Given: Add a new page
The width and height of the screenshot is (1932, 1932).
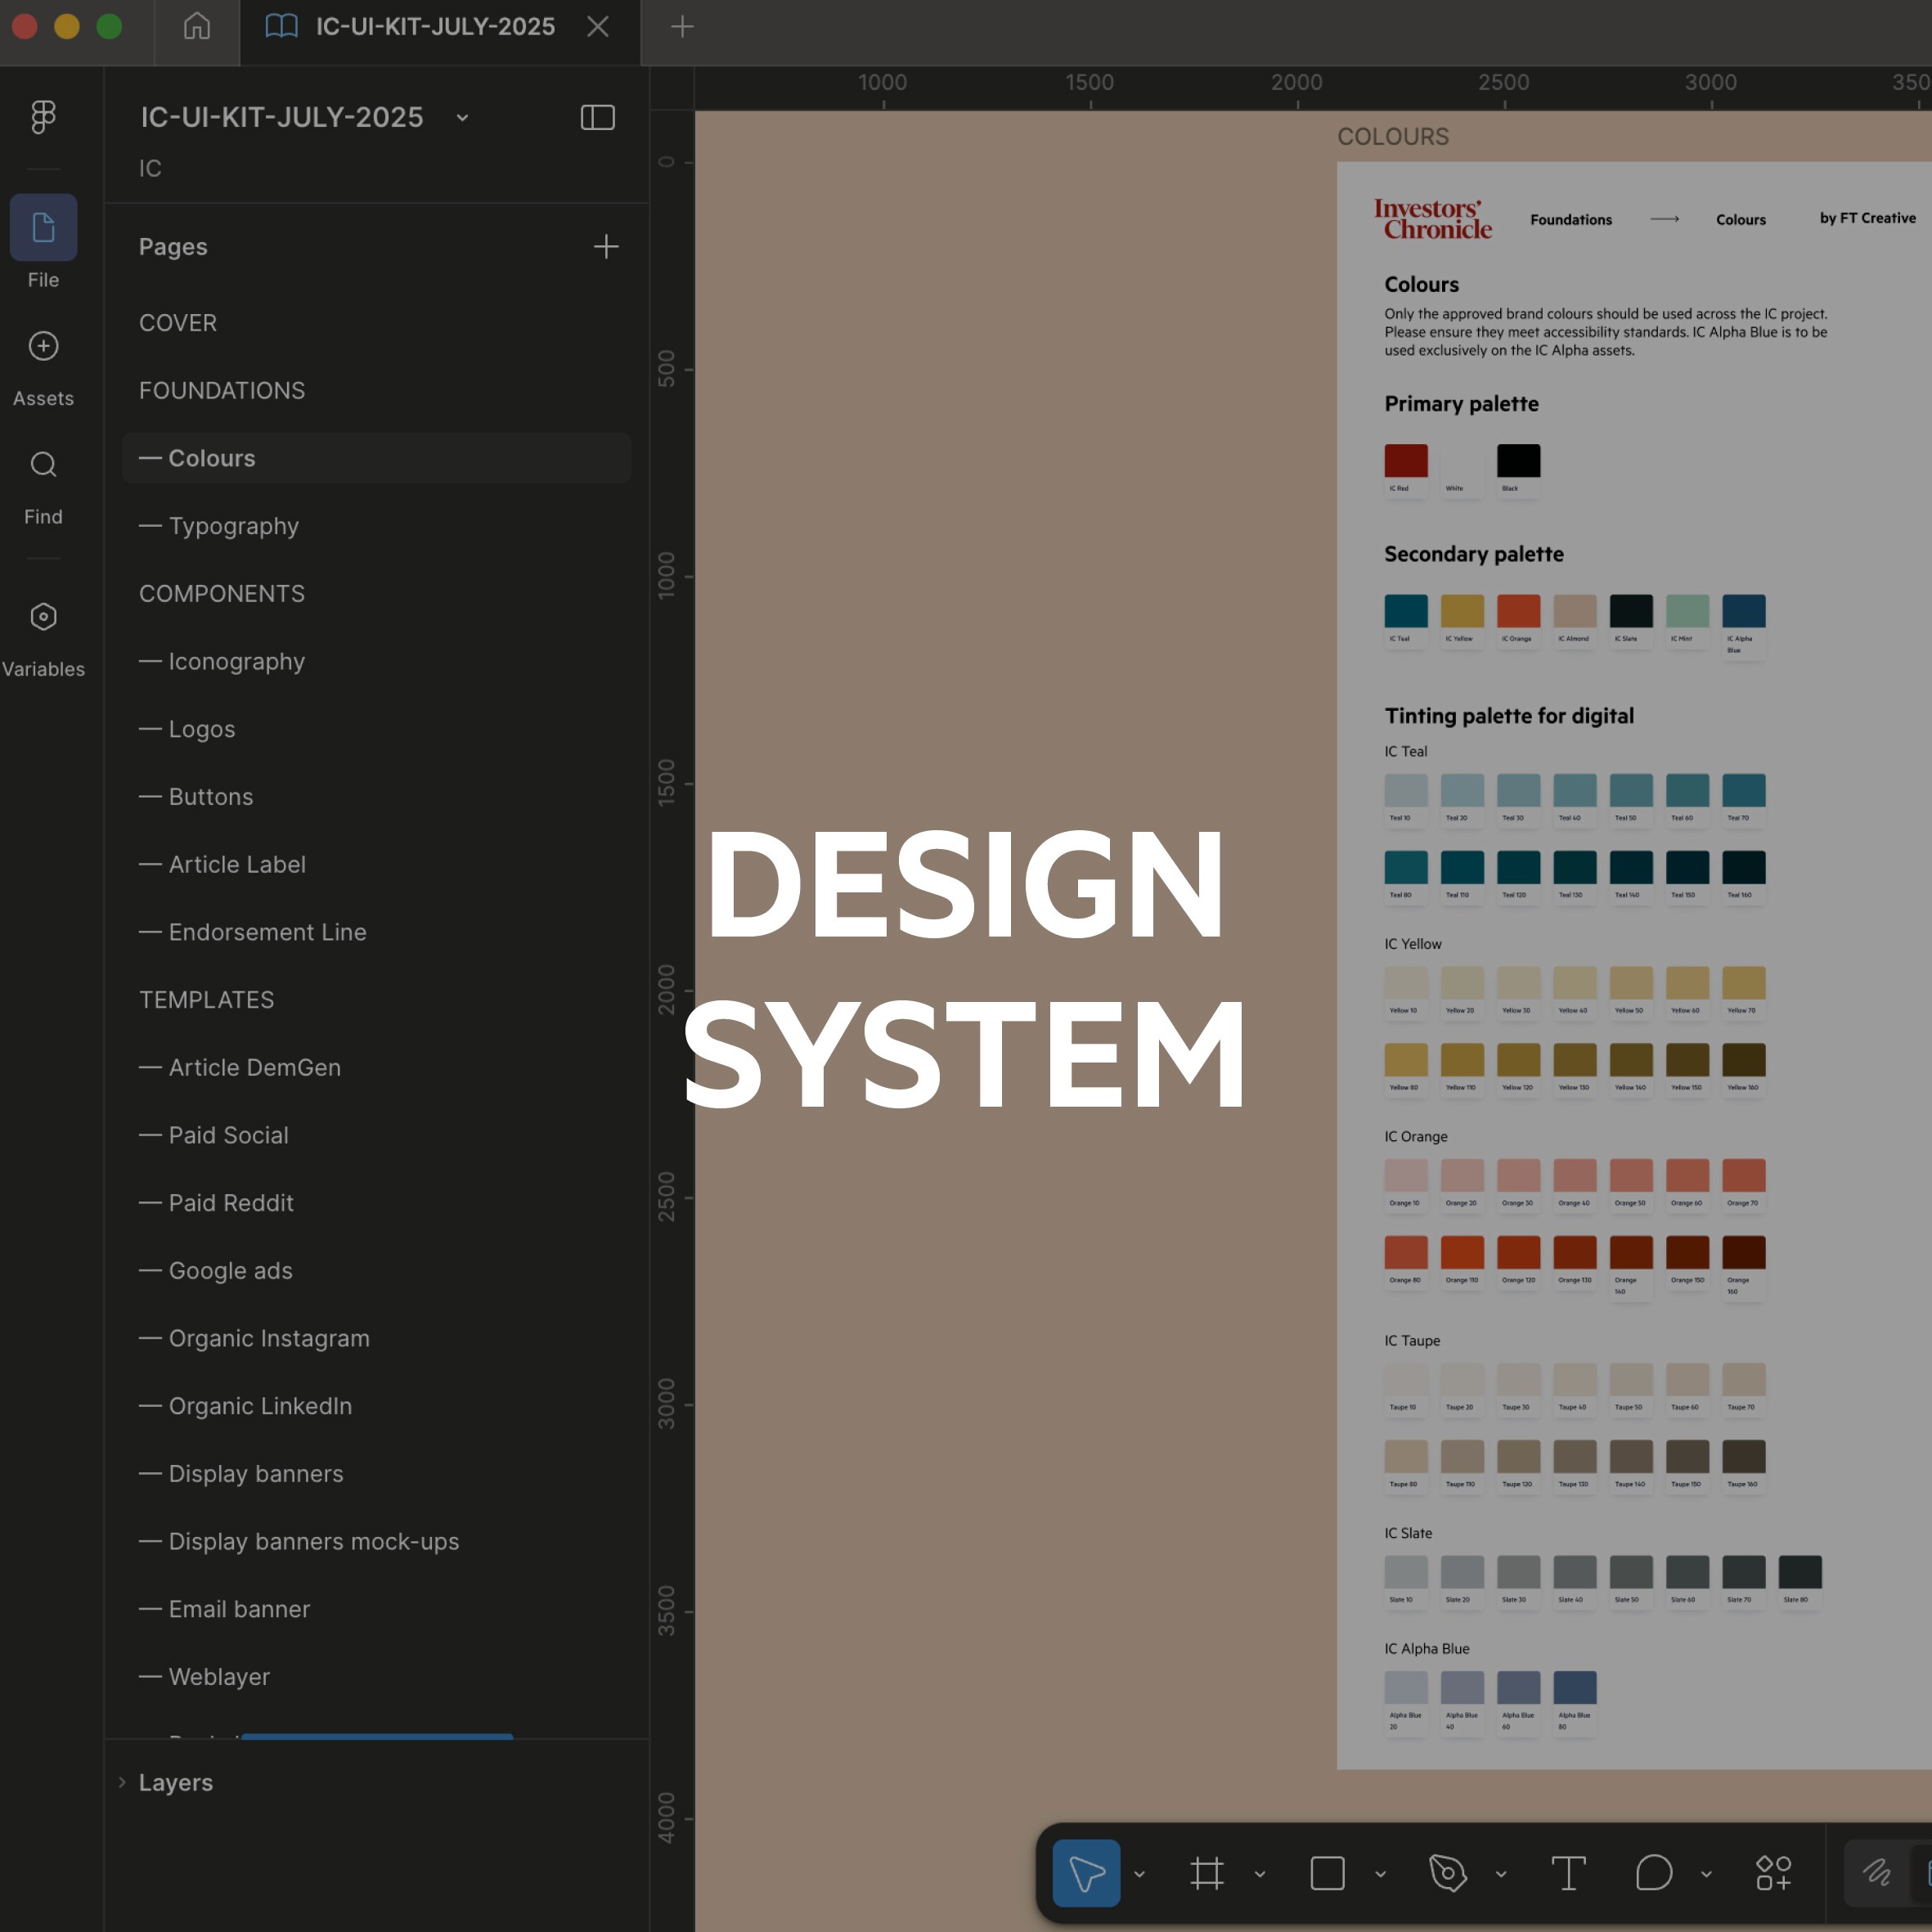Looking at the screenshot, I should point(606,247).
